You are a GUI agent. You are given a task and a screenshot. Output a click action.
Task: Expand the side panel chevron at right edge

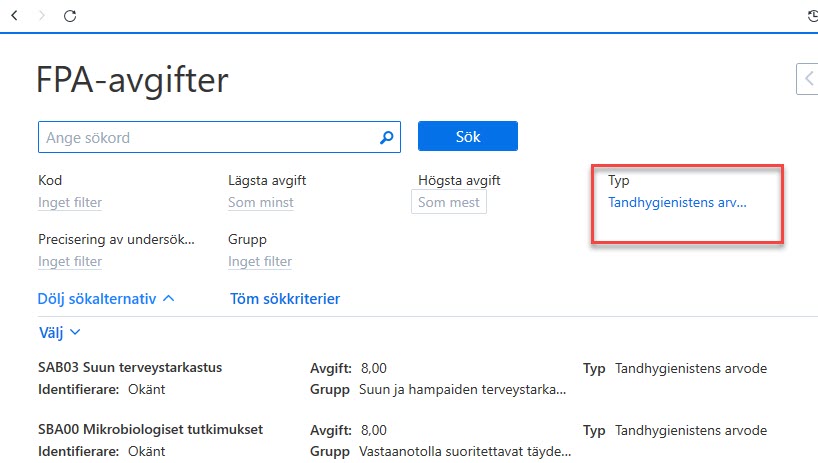(808, 79)
